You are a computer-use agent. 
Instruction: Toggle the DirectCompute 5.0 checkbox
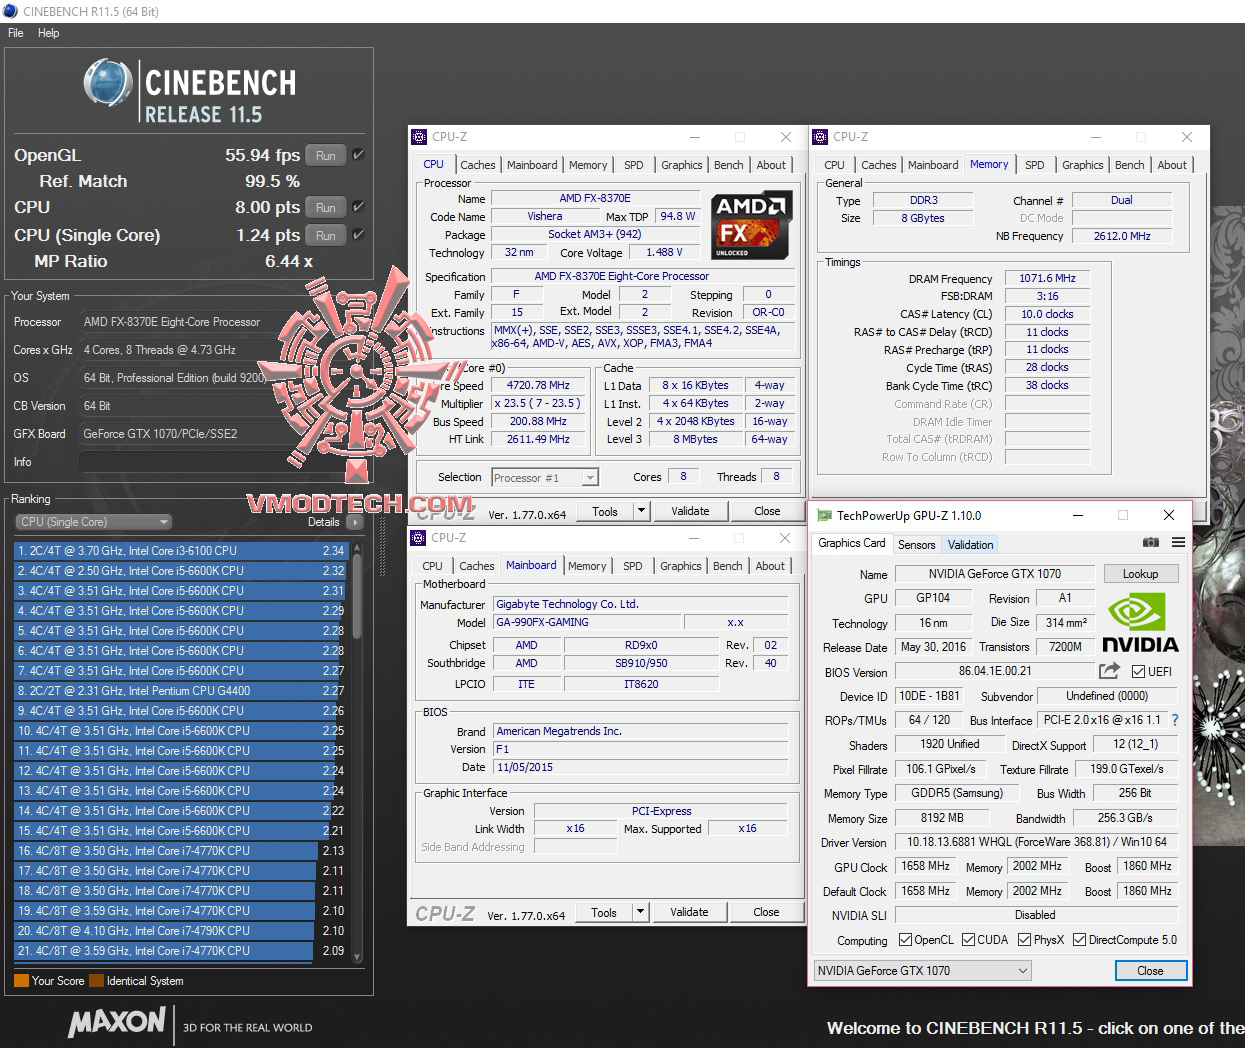[x=1079, y=940]
